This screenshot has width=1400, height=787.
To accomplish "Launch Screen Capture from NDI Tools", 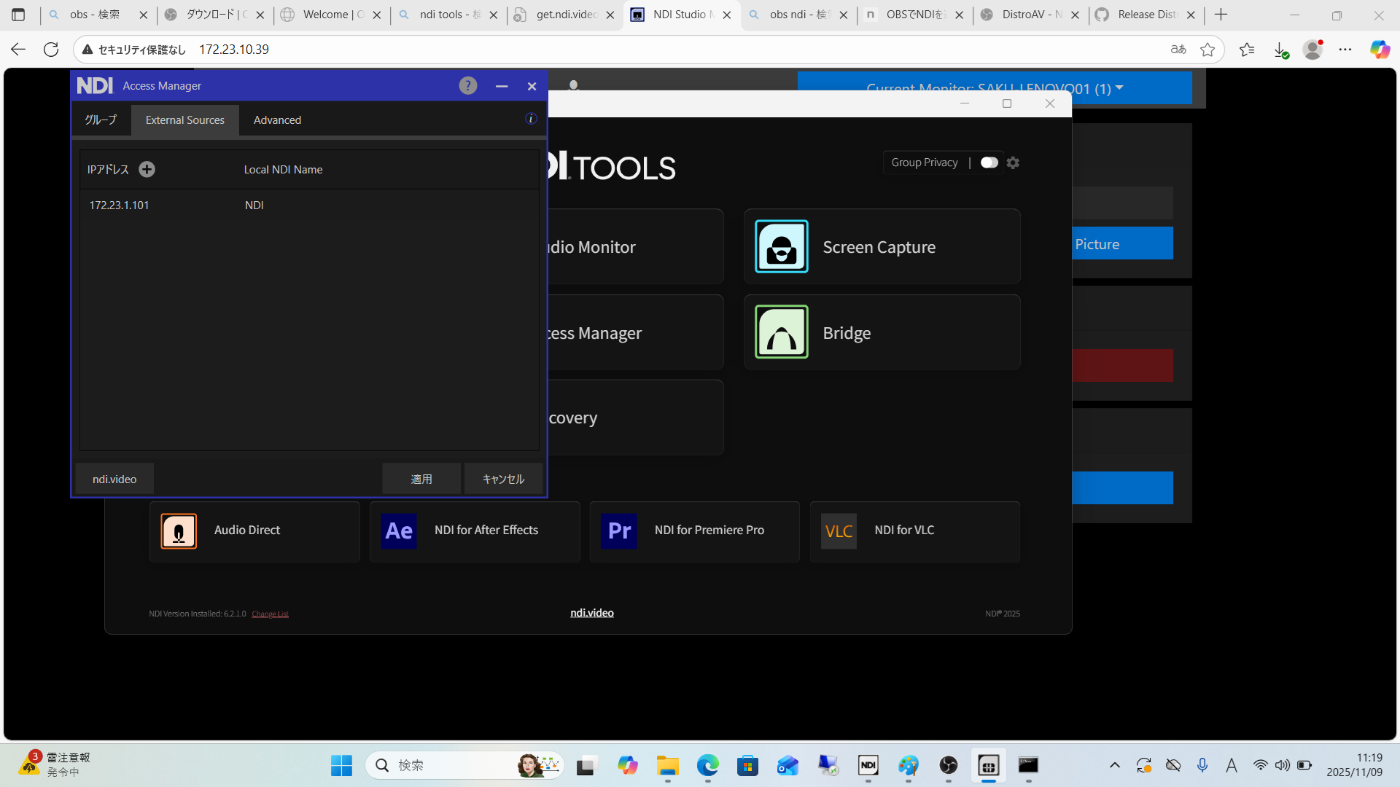I will pos(882,247).
